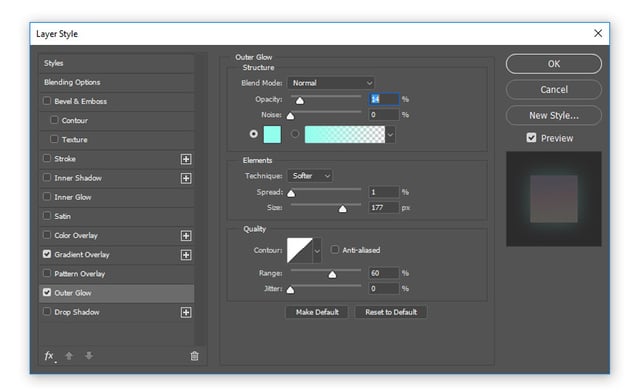Enable the Color Overlay checkbox

(47, 235)
